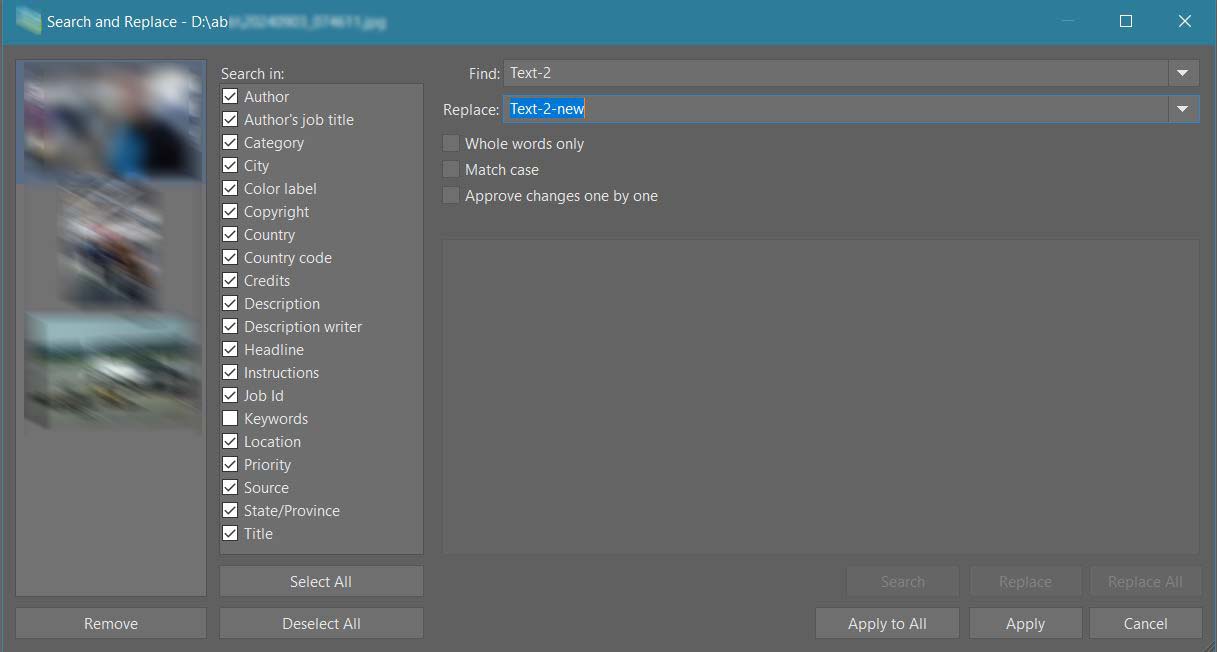Toggle the Description checkbox
Image resolution: width=1217 pixels, height=652 pixels.
coord(230,304)
